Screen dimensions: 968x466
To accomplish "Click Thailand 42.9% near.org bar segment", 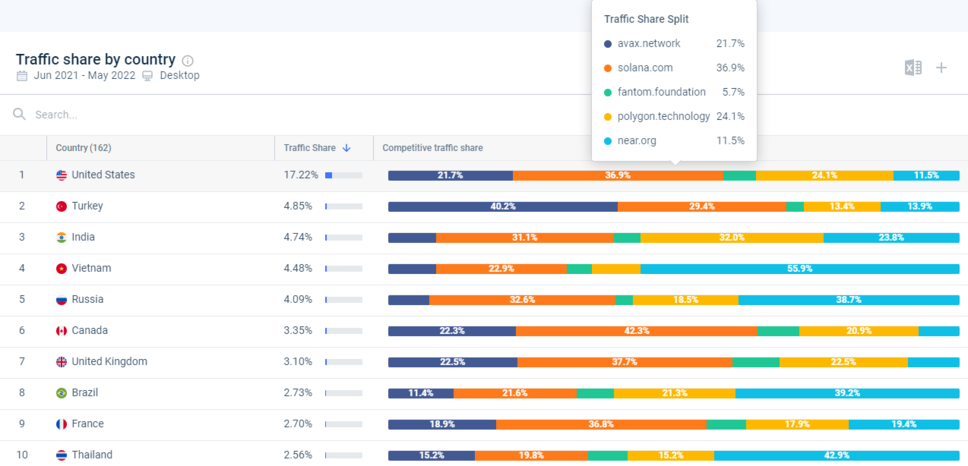I will pyautogui.click(x=837, y=456).
